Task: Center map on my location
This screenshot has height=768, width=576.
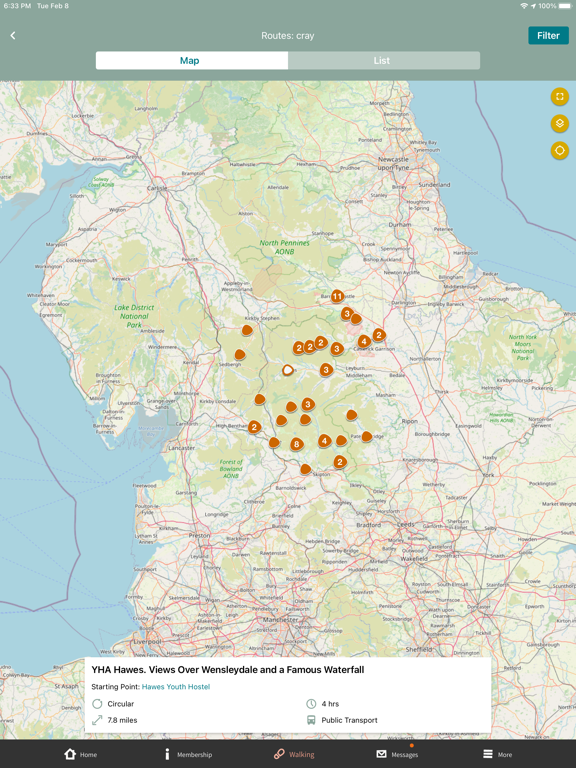Action: click(x=559, y=150)
